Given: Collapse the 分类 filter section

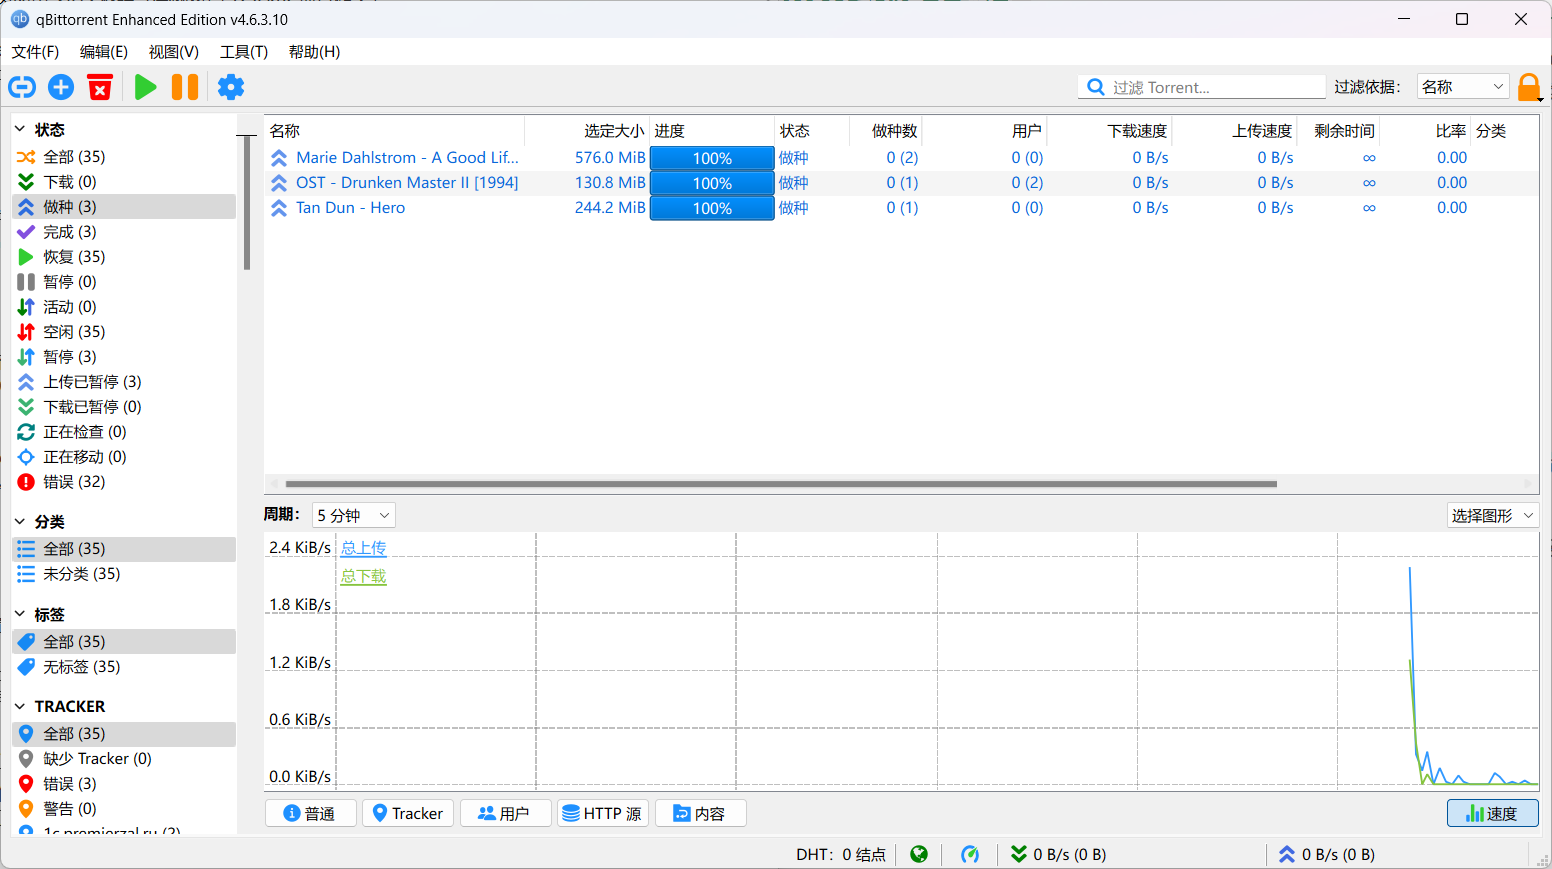Looking at the screenshot, I should click(x=20, y=521).
